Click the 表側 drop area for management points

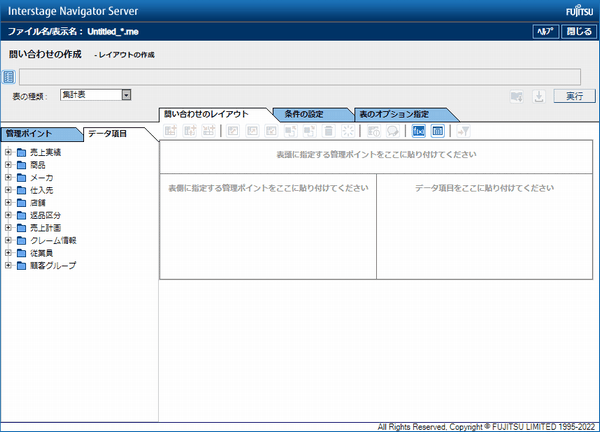pyautogui.click(x=268, y=227)
